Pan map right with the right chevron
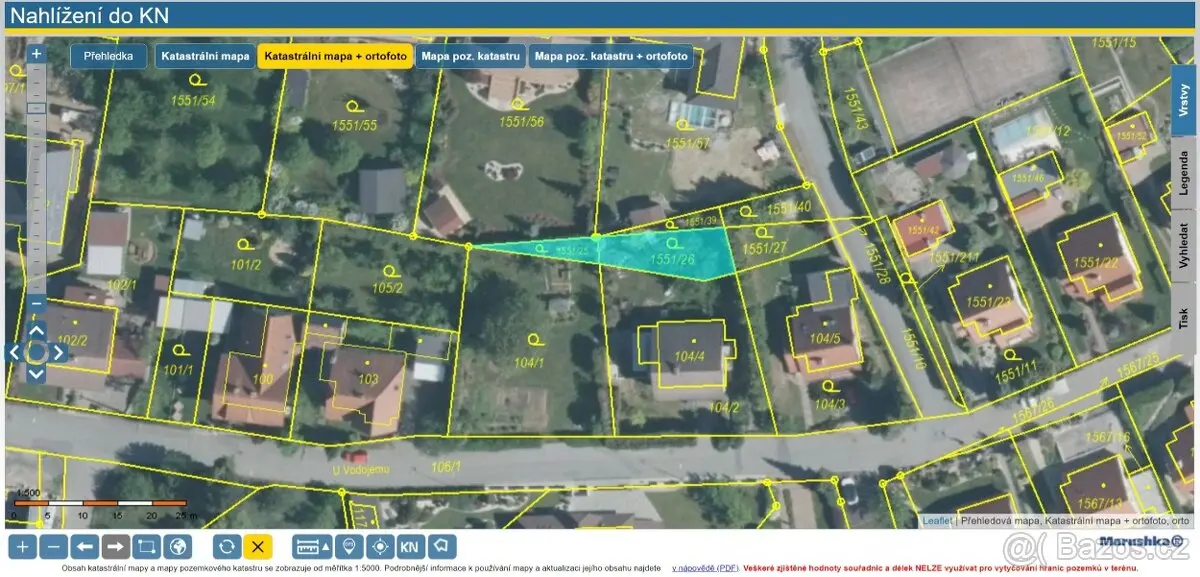Screen dimensions: 1200x577 click(58, 352)
